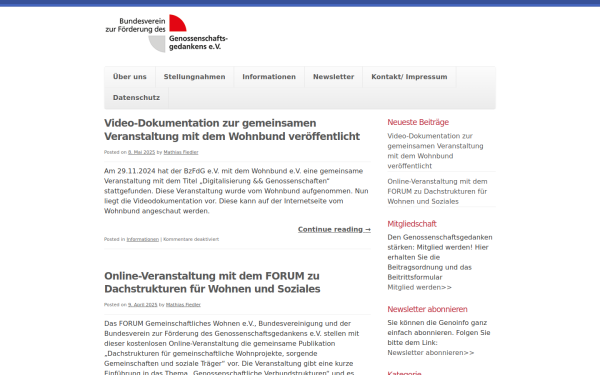The height and width of the screenshot is (375, 600).
Task: Select Kontakt/ Impressum in navigation
Action: click(409, 77)
